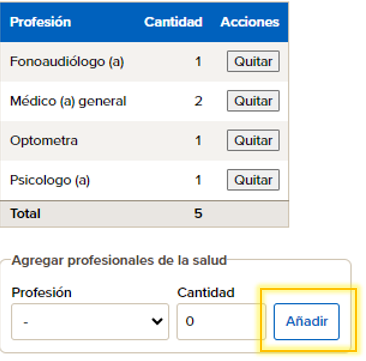
Task: Select the Médico (a) general profession cell
Action: (x=68, y=101)
